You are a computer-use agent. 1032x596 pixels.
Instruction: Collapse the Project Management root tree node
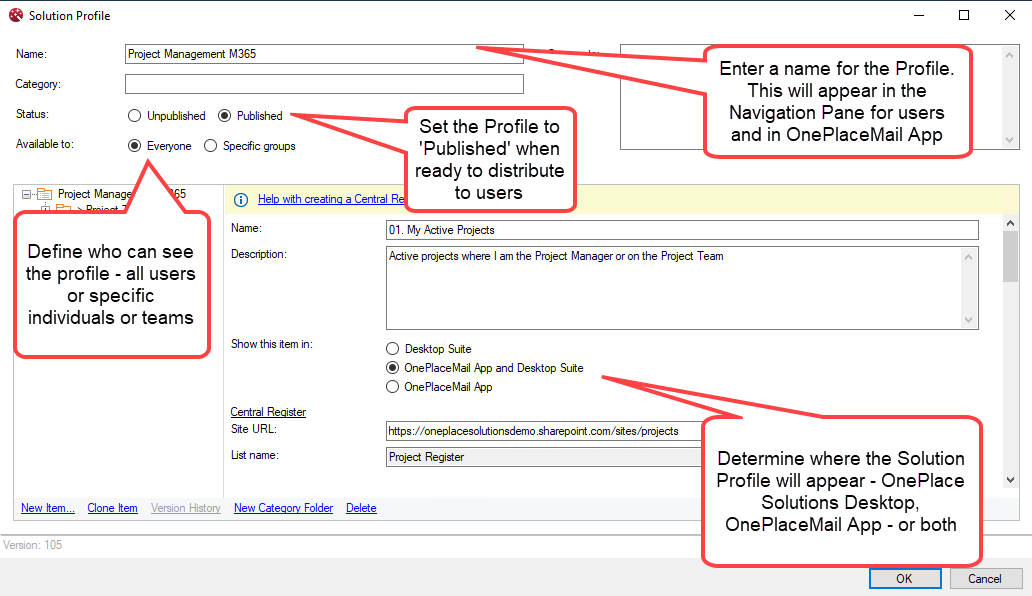(26, 194)
